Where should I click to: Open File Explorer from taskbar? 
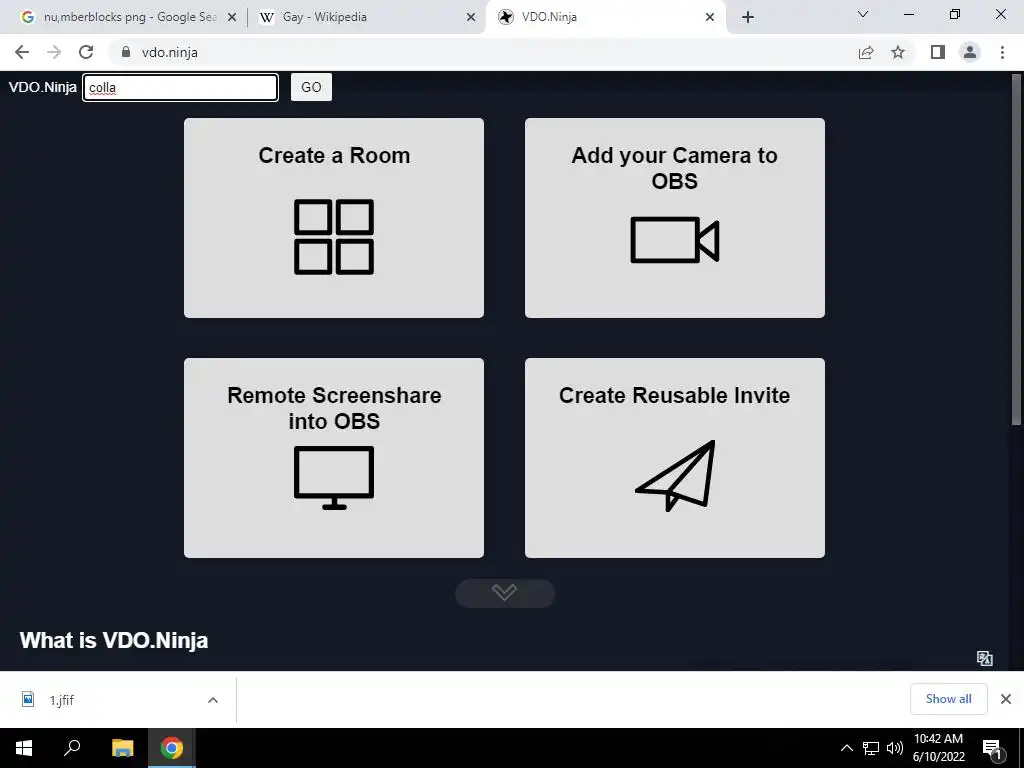122,748
